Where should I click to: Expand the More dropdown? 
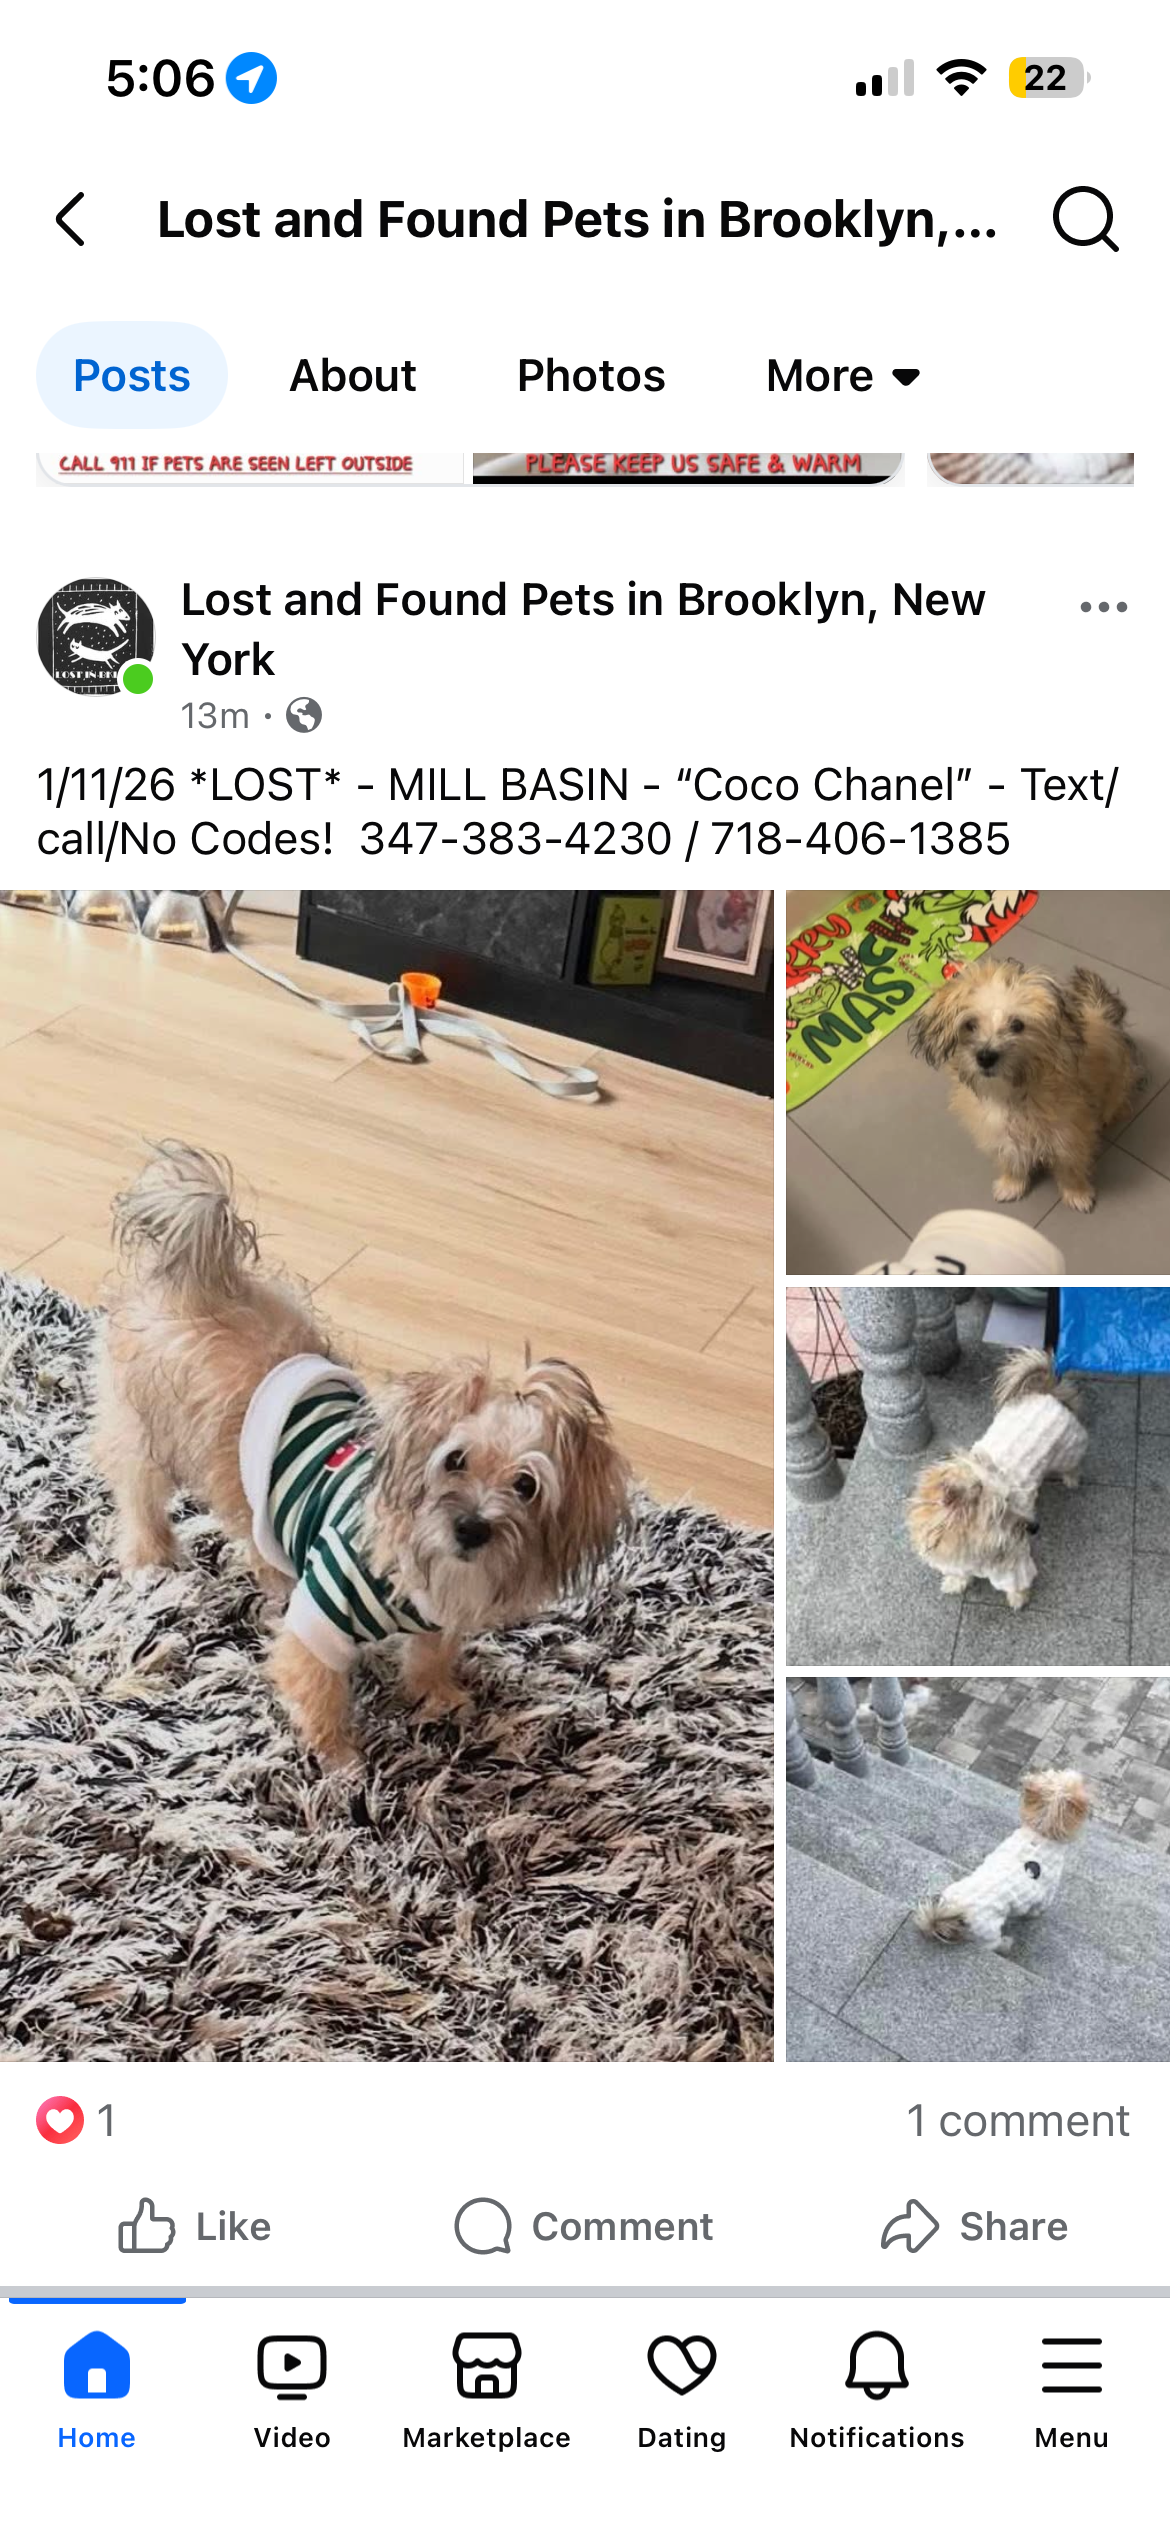[x=843, y=376]
